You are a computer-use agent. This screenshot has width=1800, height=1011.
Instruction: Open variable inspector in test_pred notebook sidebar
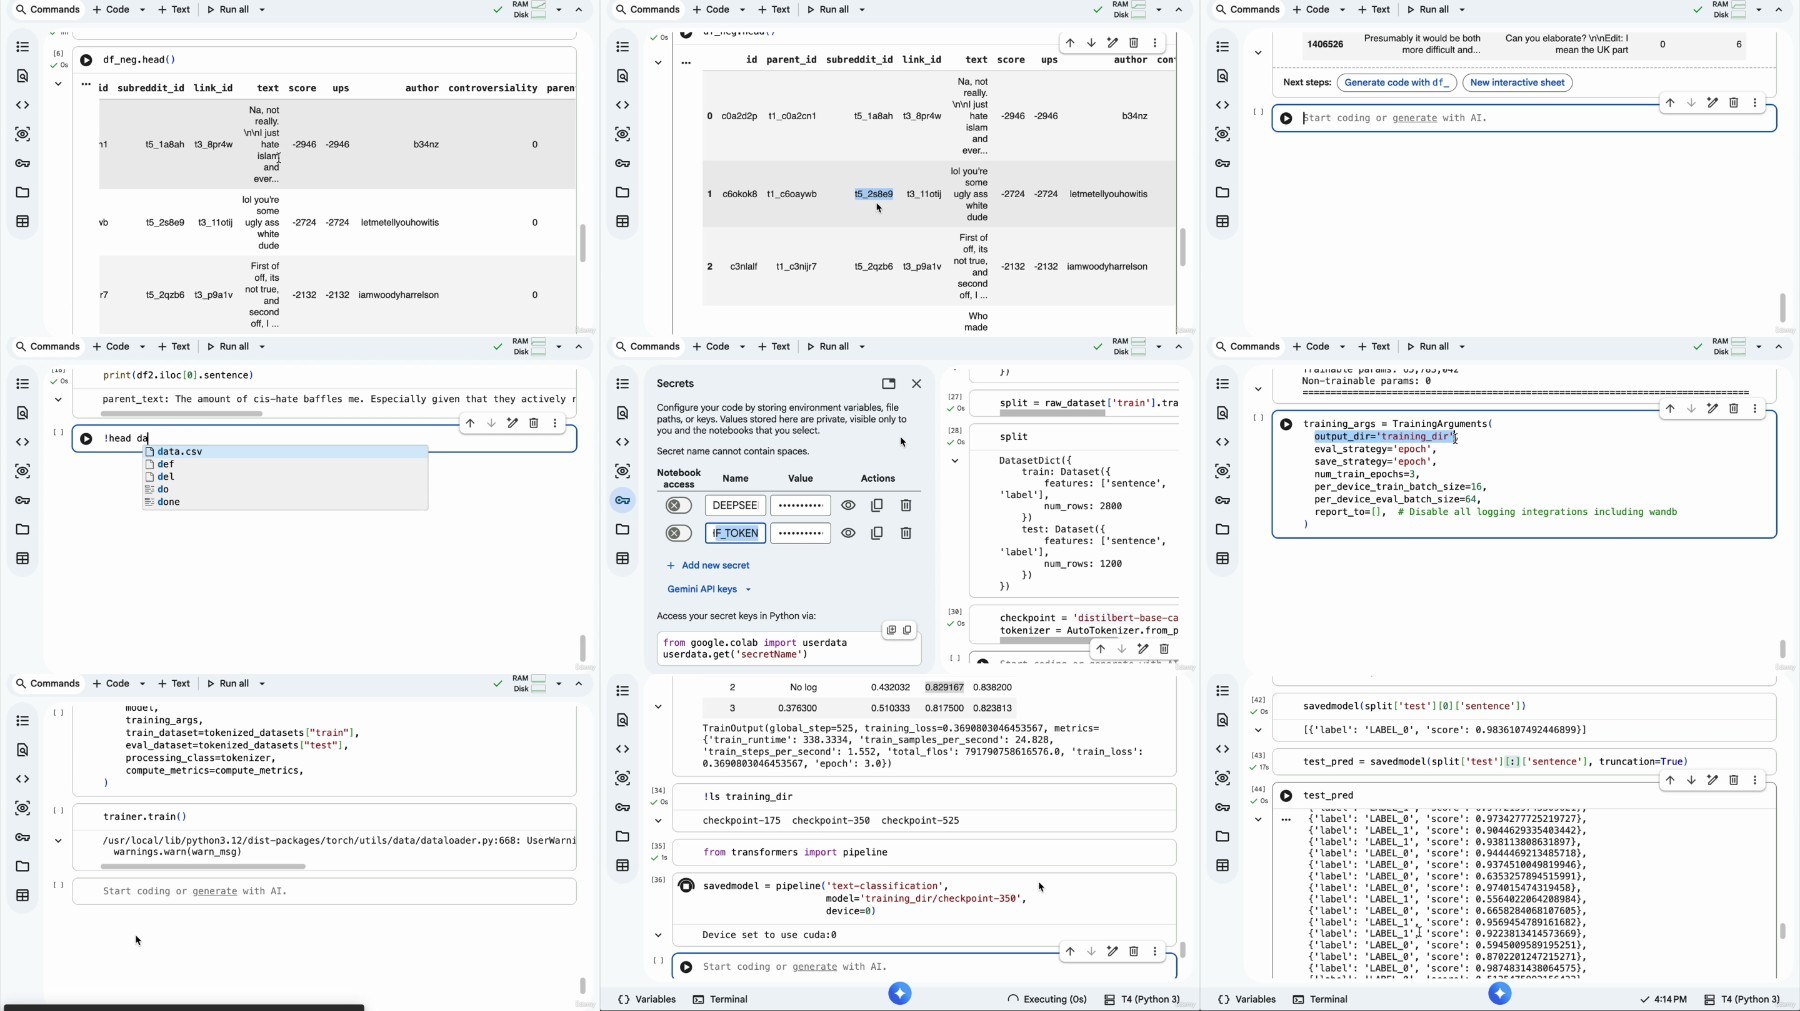coord(1223,778)
